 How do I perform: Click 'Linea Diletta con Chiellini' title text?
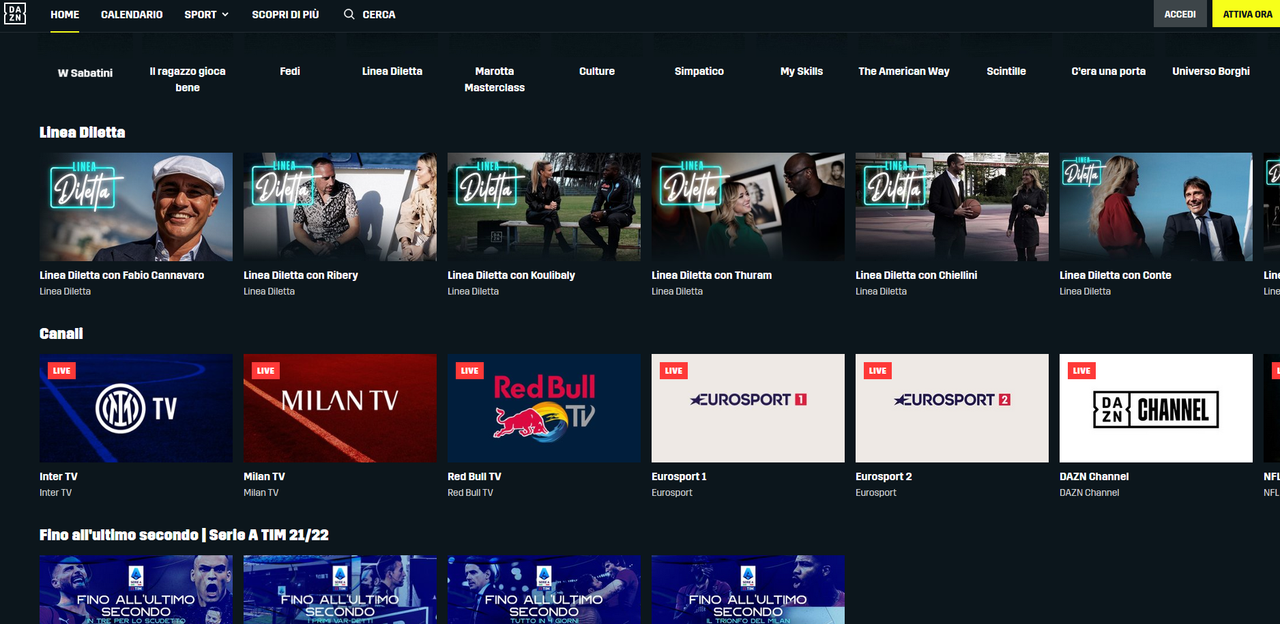pos(916,275)
